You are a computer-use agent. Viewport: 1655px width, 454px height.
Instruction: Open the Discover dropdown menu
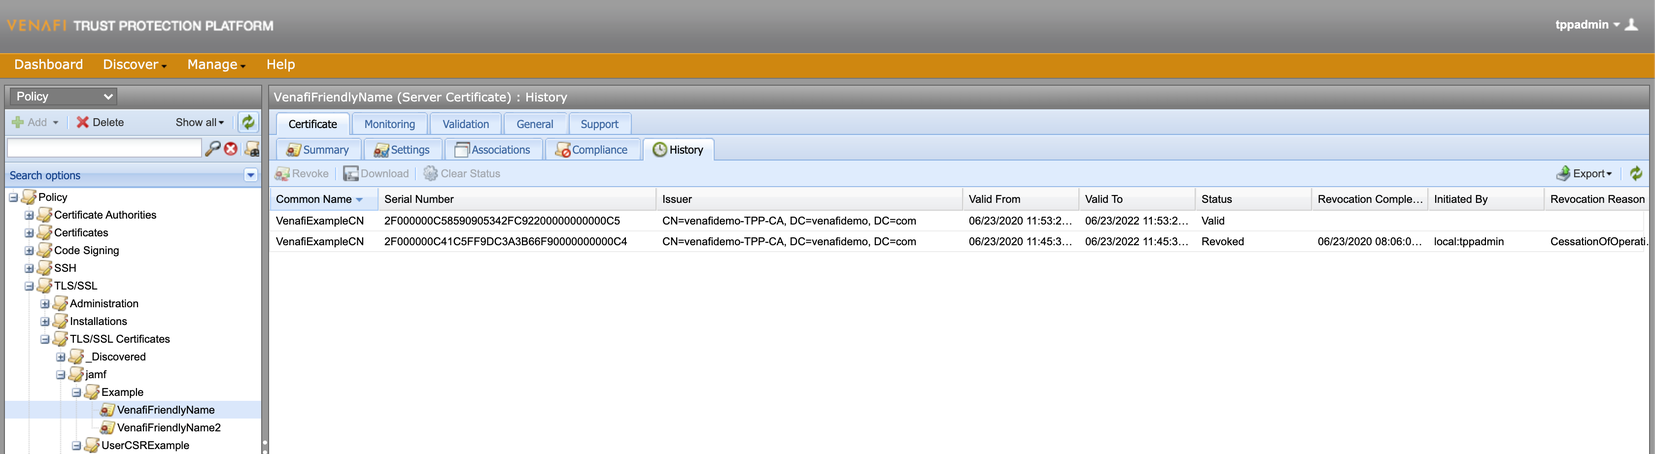[134, 64]
